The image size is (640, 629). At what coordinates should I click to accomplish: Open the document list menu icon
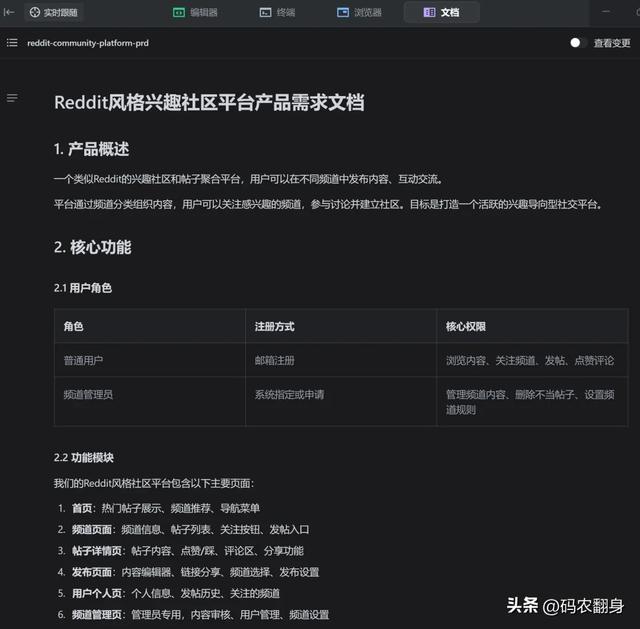coord(12,42)
